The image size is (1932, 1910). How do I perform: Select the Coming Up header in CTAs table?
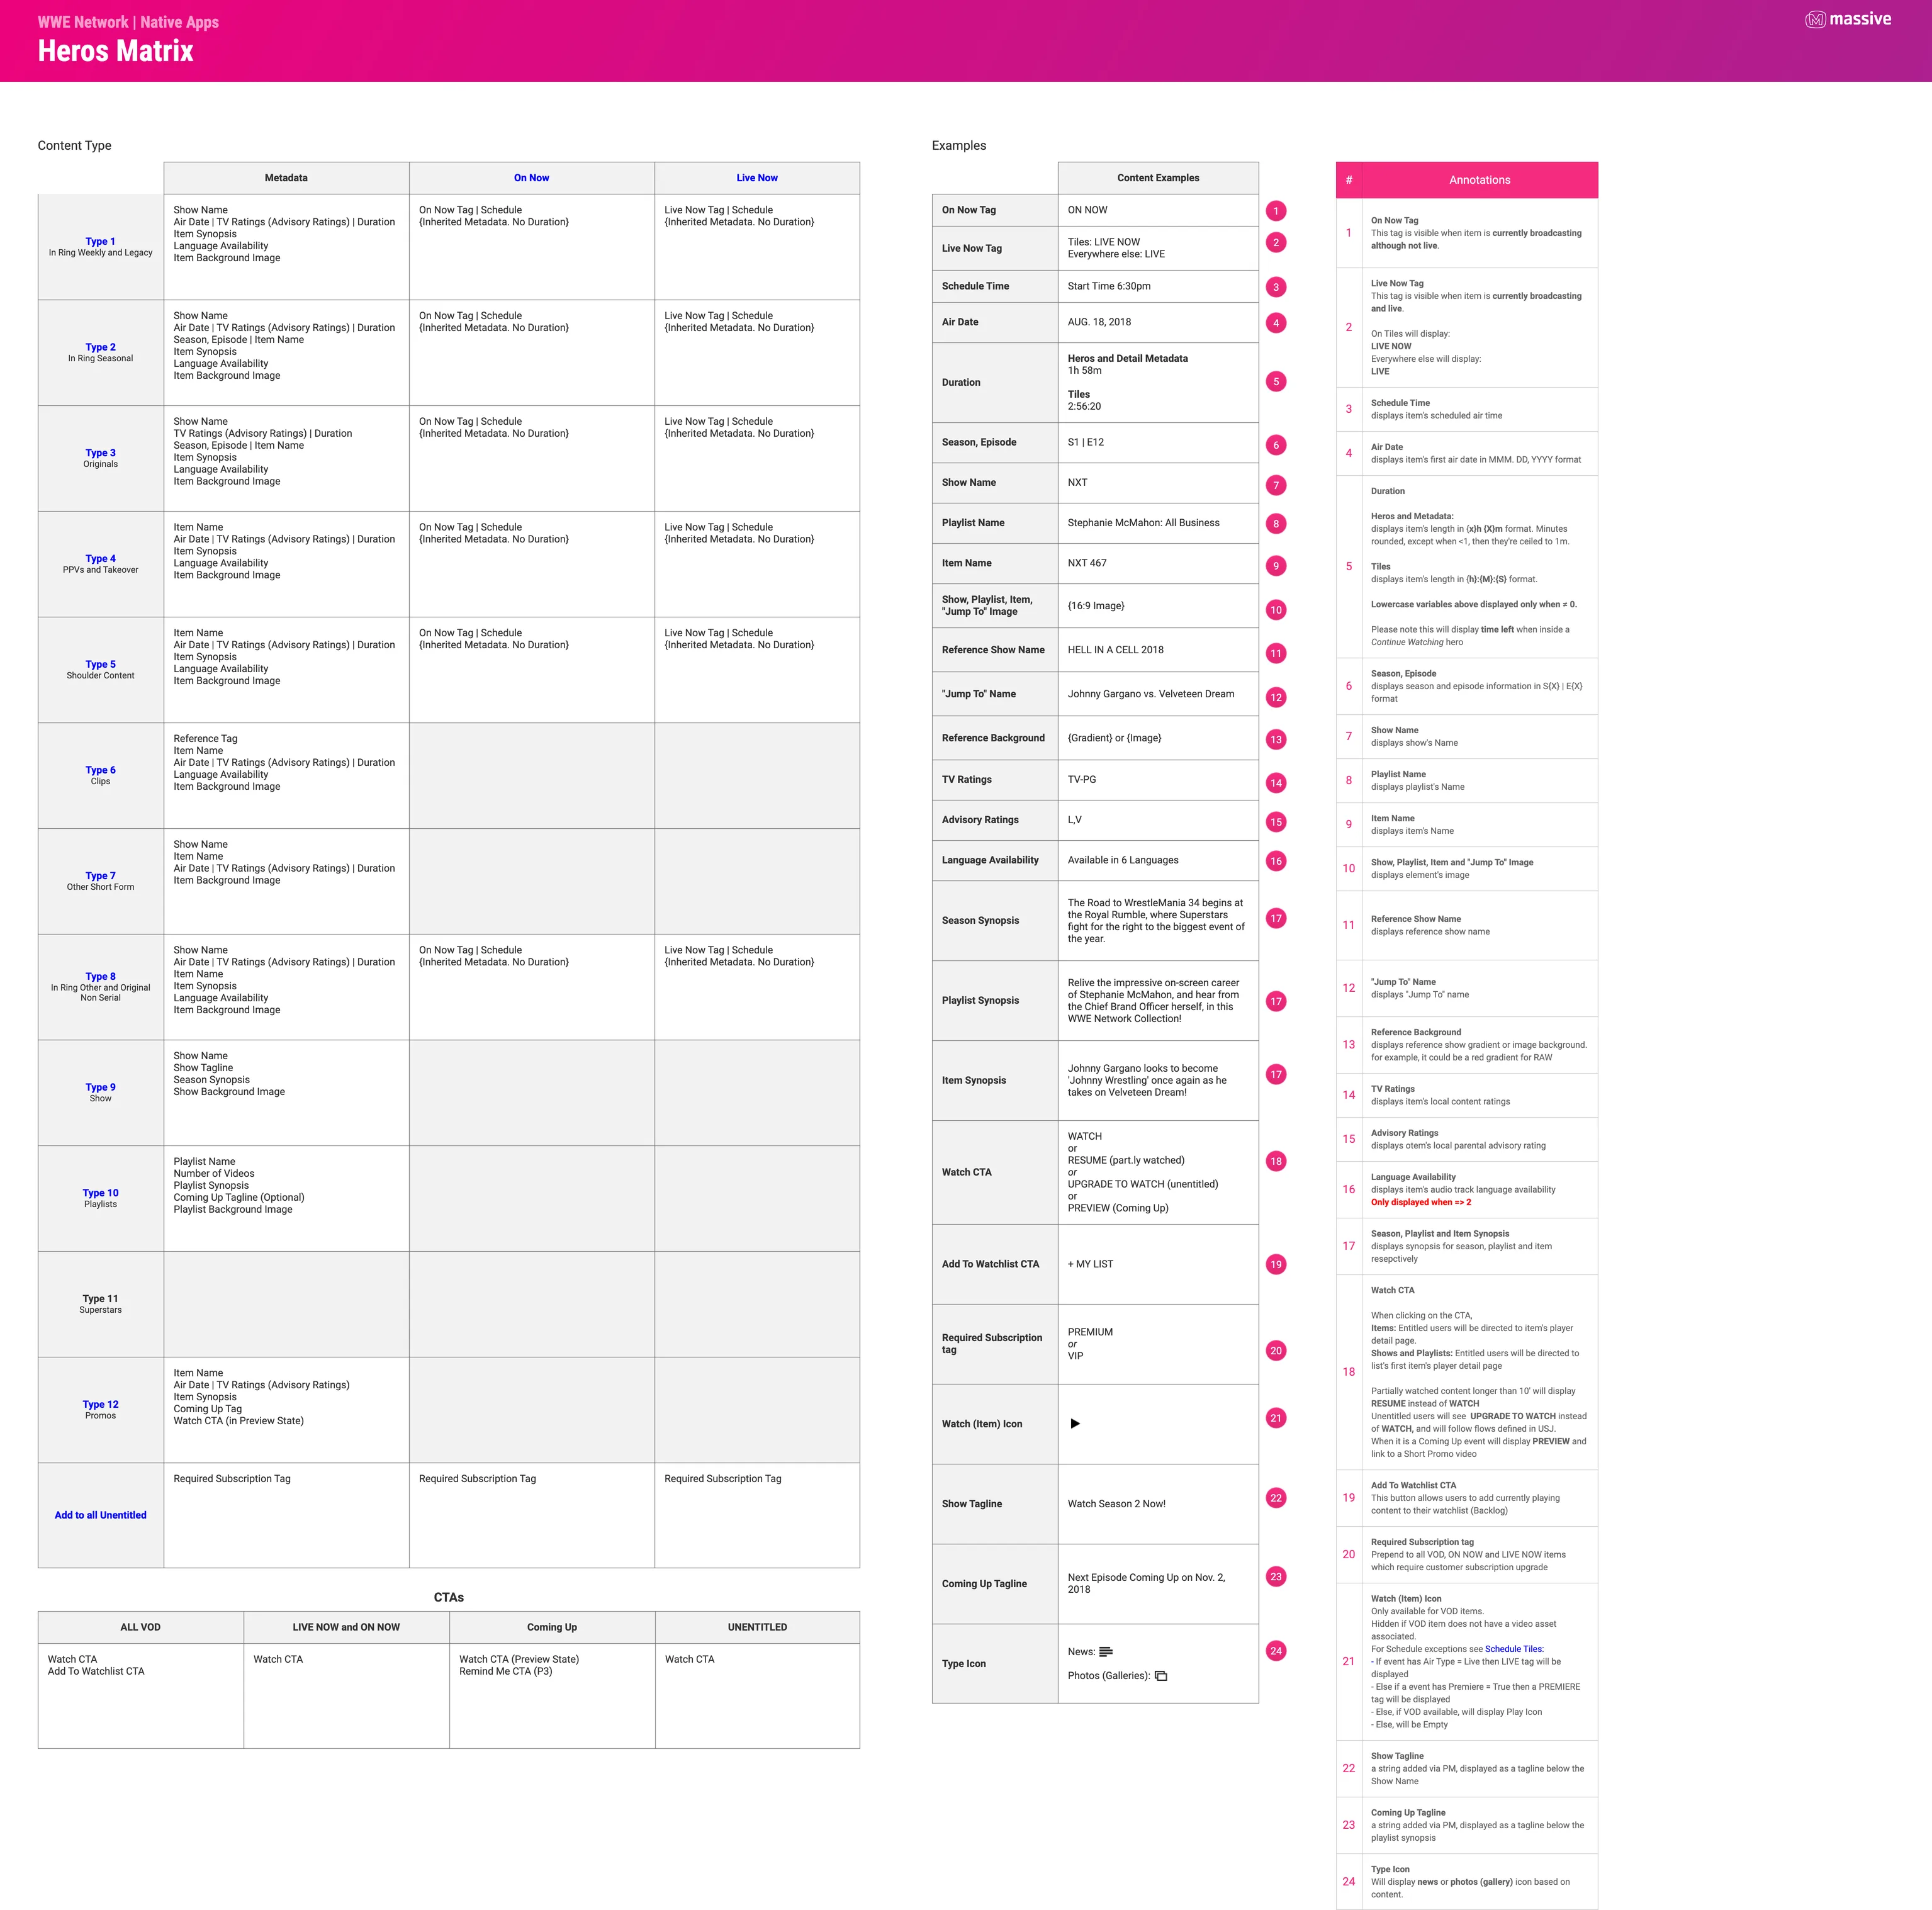[x=552, y=1627]
